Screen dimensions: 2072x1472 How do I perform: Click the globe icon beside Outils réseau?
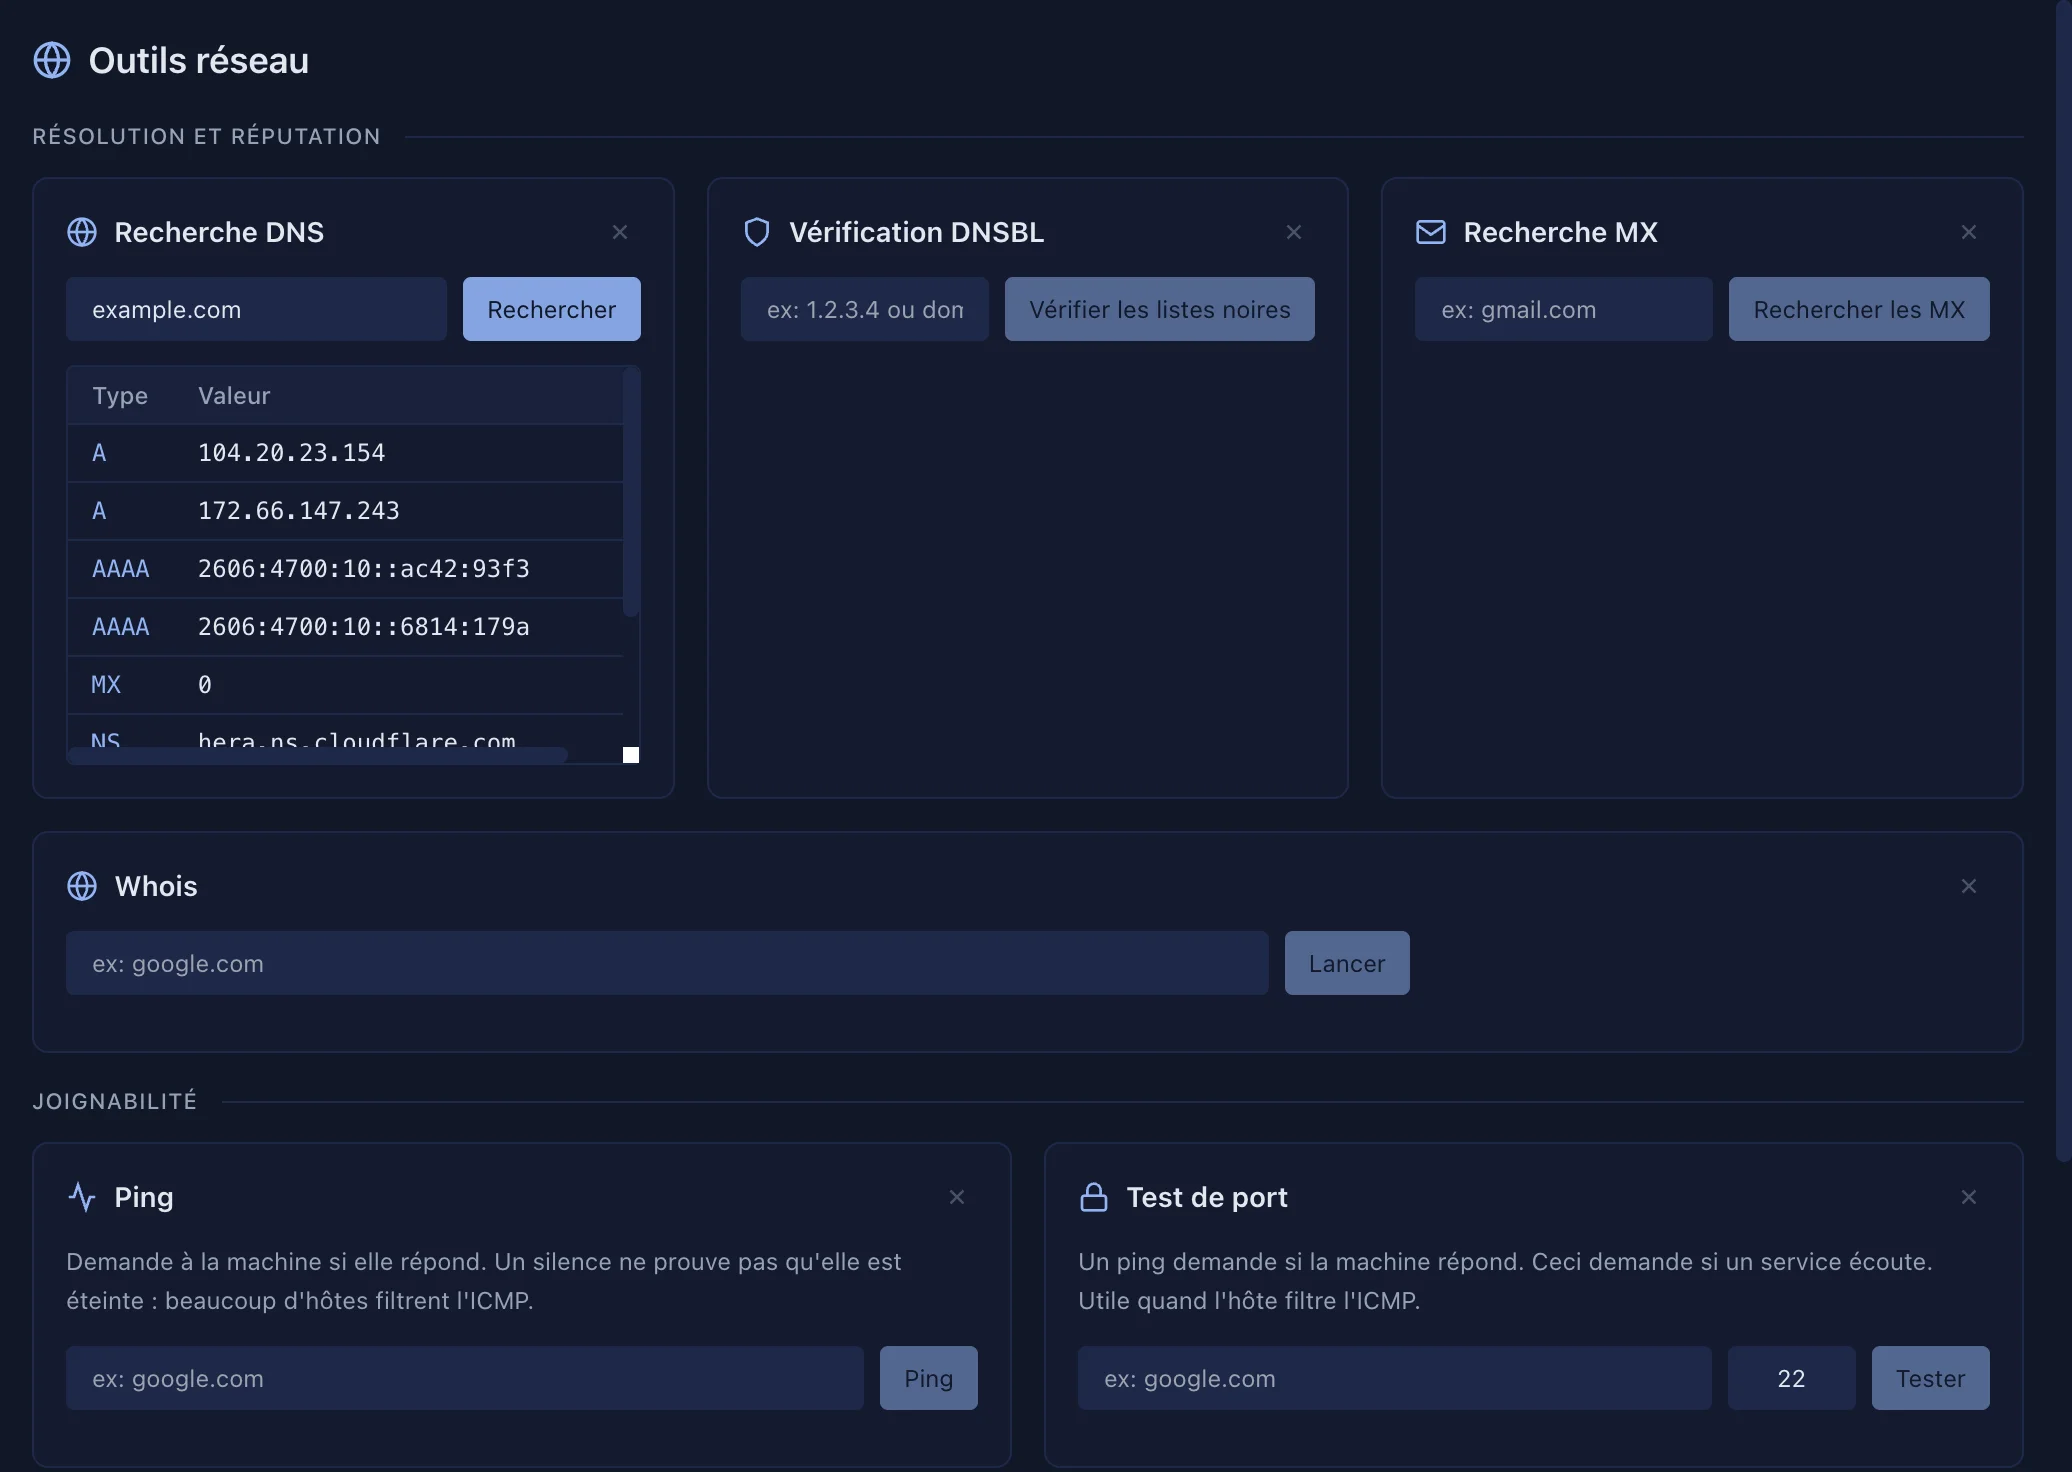(x=52, y=60)
